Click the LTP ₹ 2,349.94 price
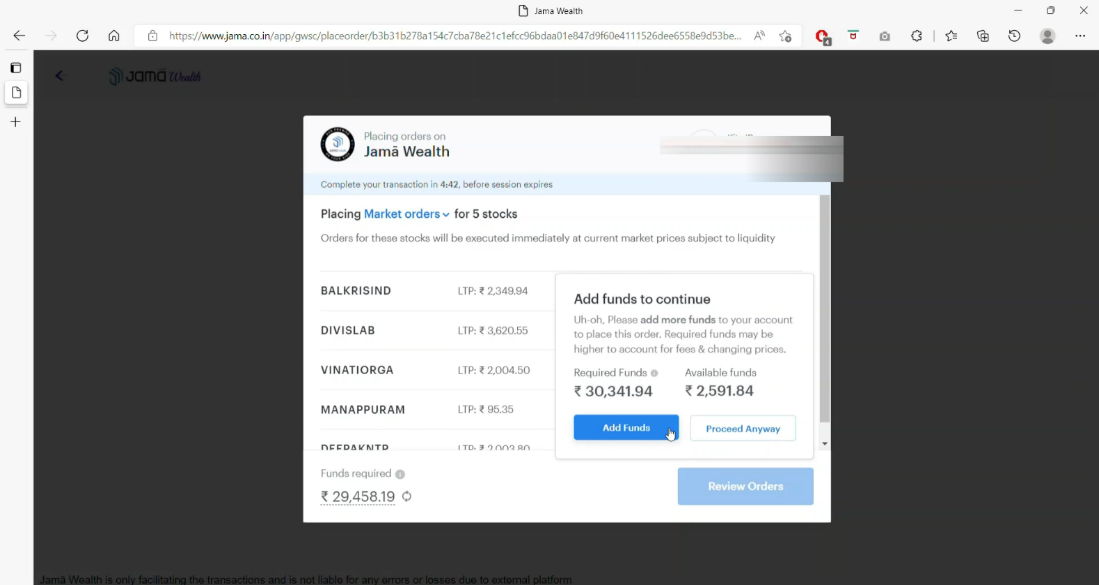Image resolution: width=1099 pixels, height=585 pixels. tap(493, 291)
